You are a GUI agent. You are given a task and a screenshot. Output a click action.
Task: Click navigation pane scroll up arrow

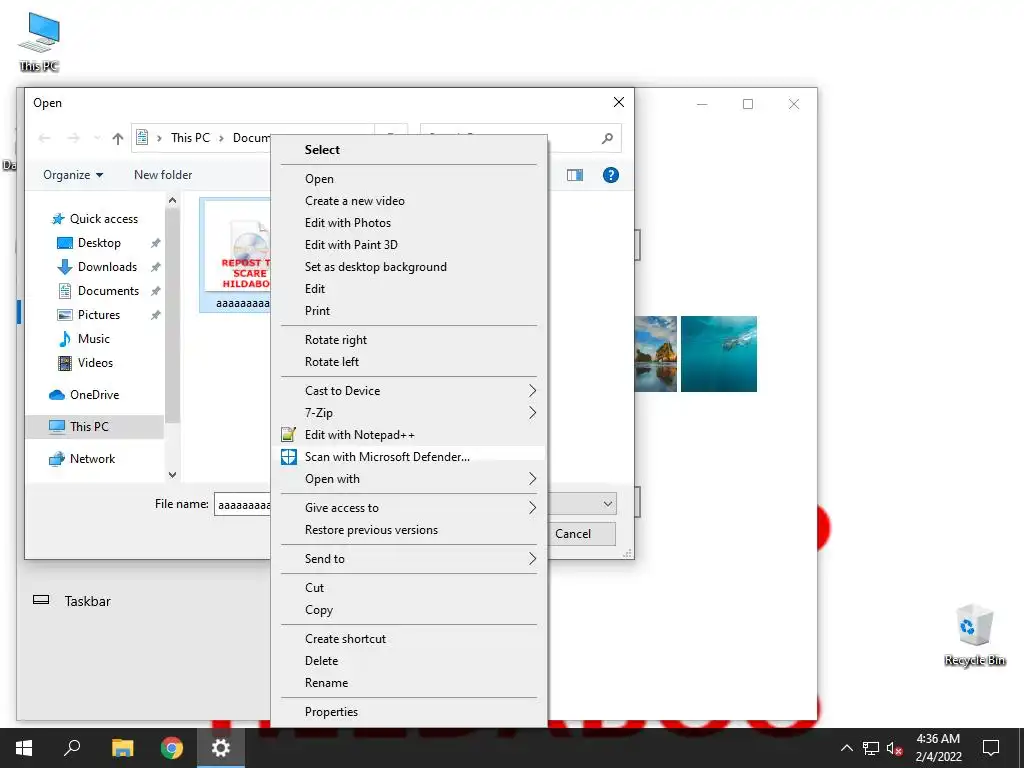click(172, 200)
